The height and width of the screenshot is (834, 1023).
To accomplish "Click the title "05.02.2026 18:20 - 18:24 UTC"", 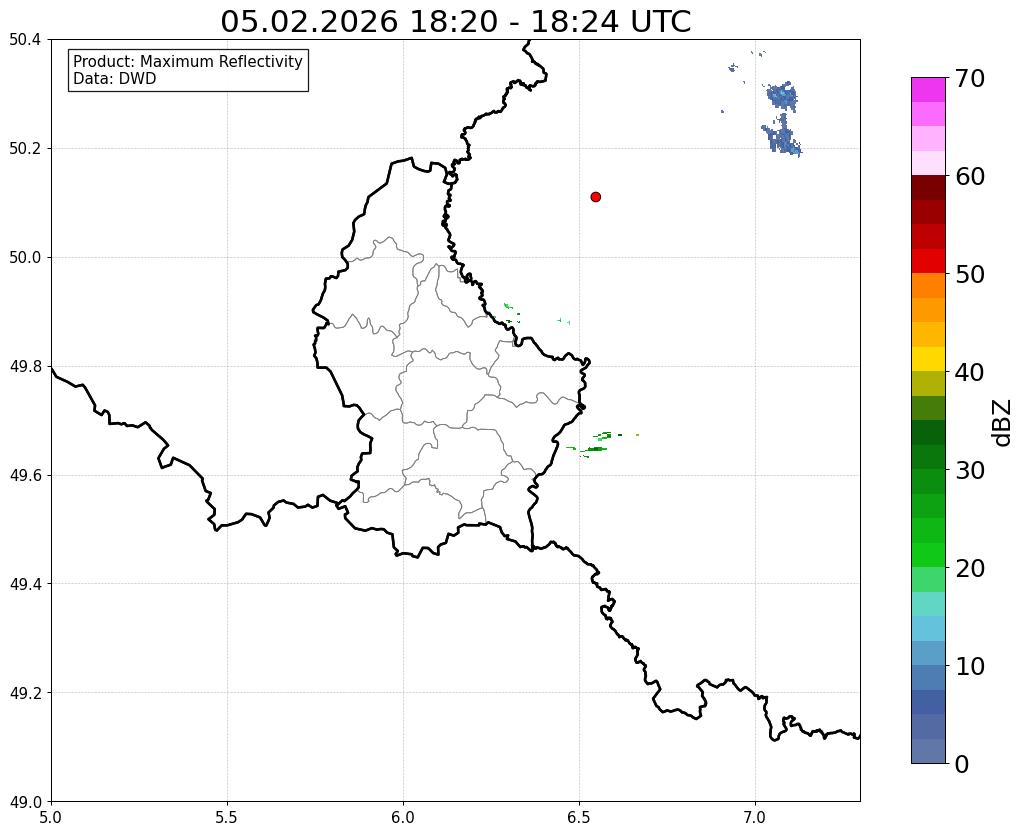I will click(x=455, y=22).
